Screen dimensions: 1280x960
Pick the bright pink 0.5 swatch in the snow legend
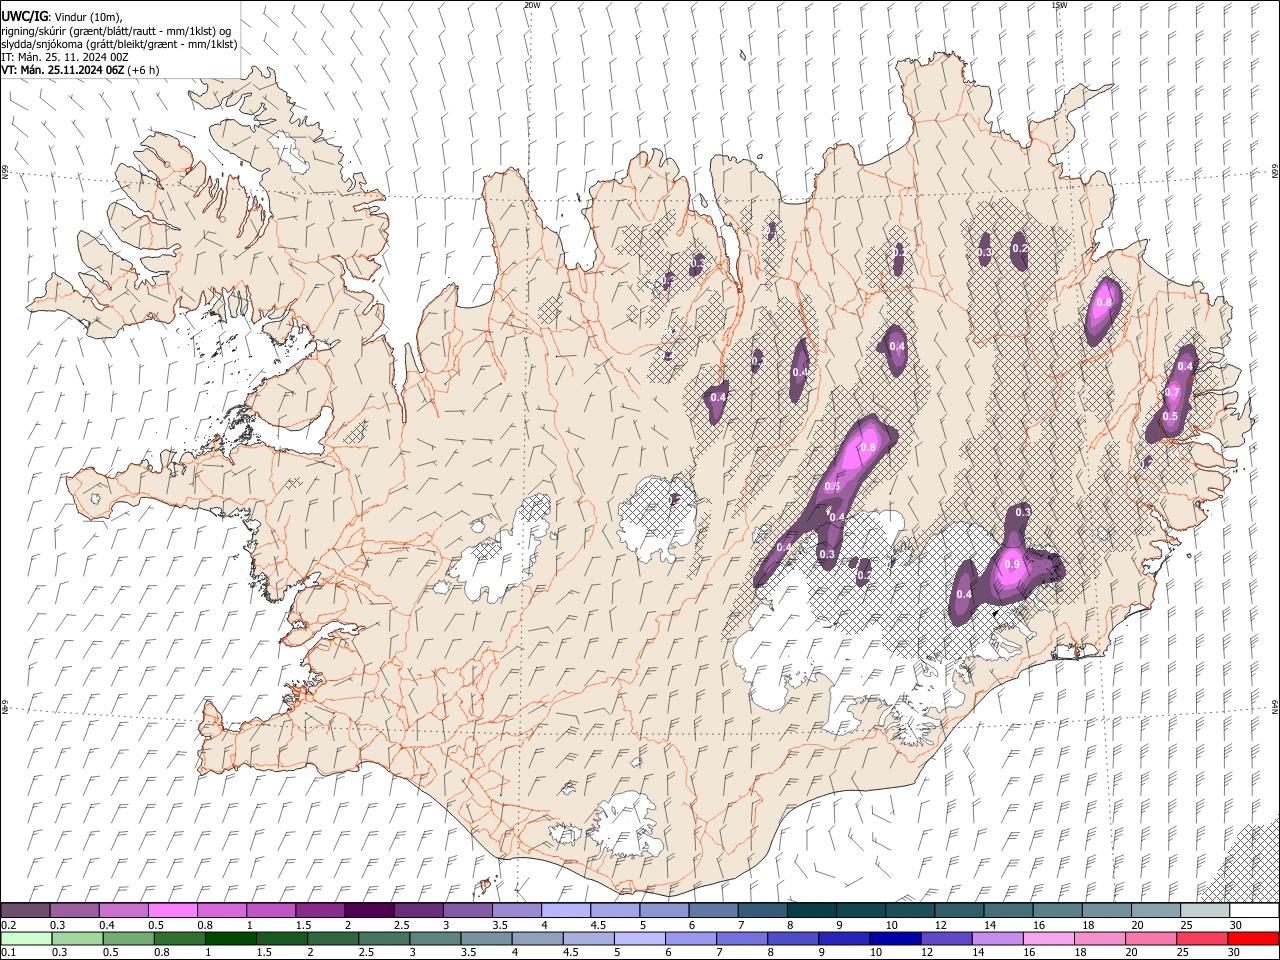point(172,911)
